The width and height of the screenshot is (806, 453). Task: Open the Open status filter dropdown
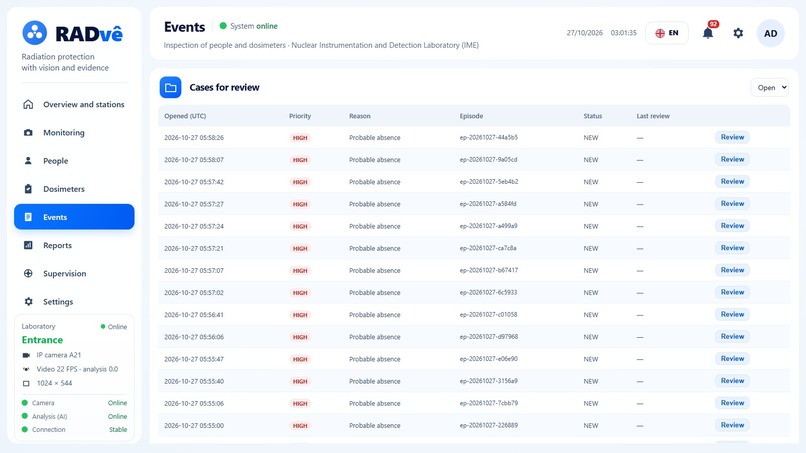pos(770,87)
